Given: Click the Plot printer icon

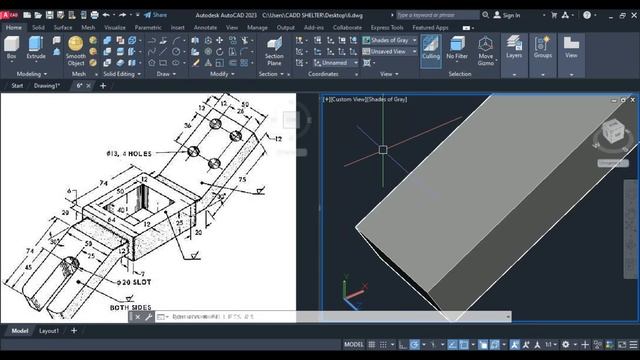Looking at the screenshot, I should tap(94, 15).
